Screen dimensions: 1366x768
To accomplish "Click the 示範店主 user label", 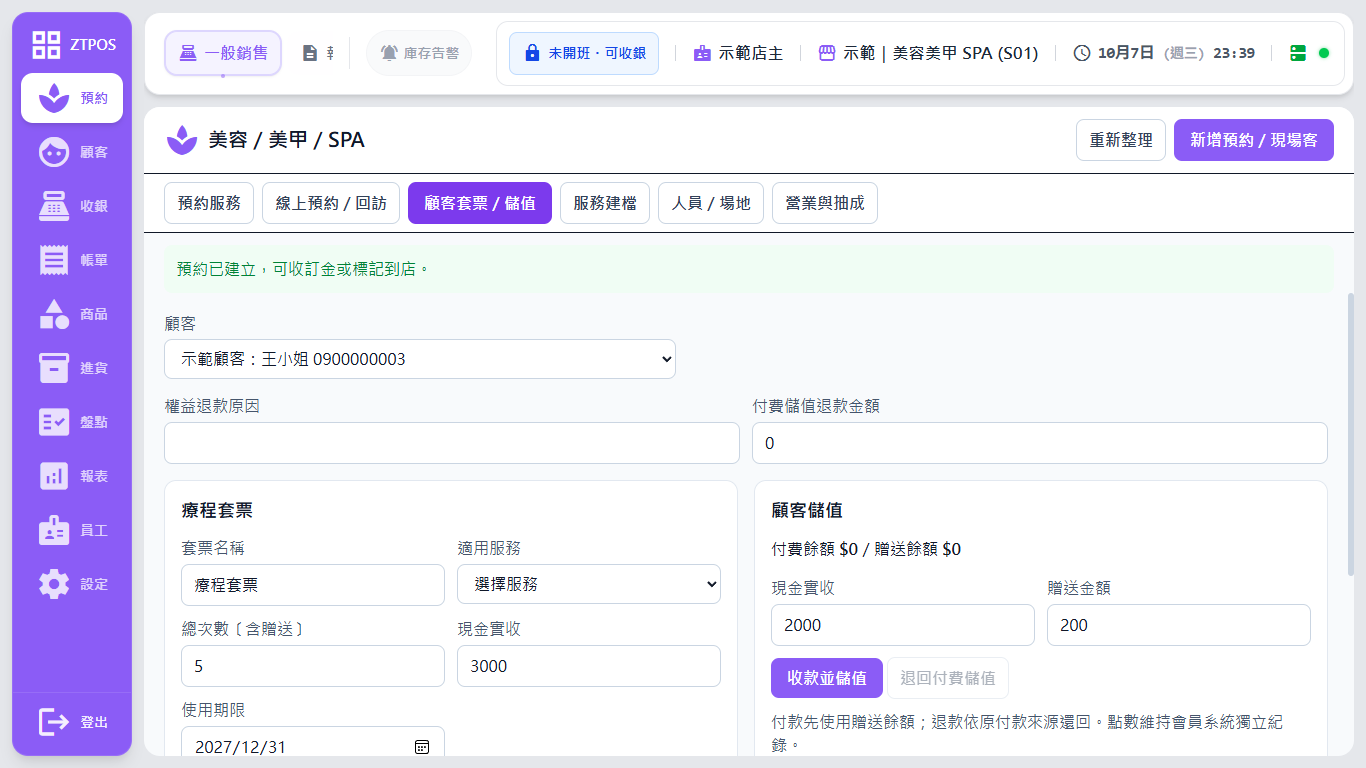I will coord(751,53).
